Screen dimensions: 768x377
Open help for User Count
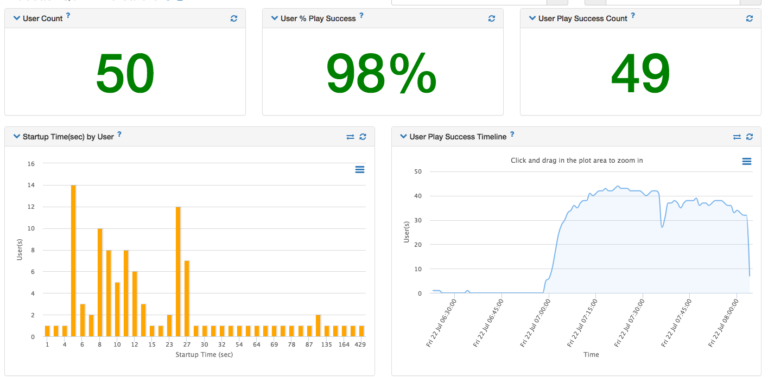click(x=68, y=16)
